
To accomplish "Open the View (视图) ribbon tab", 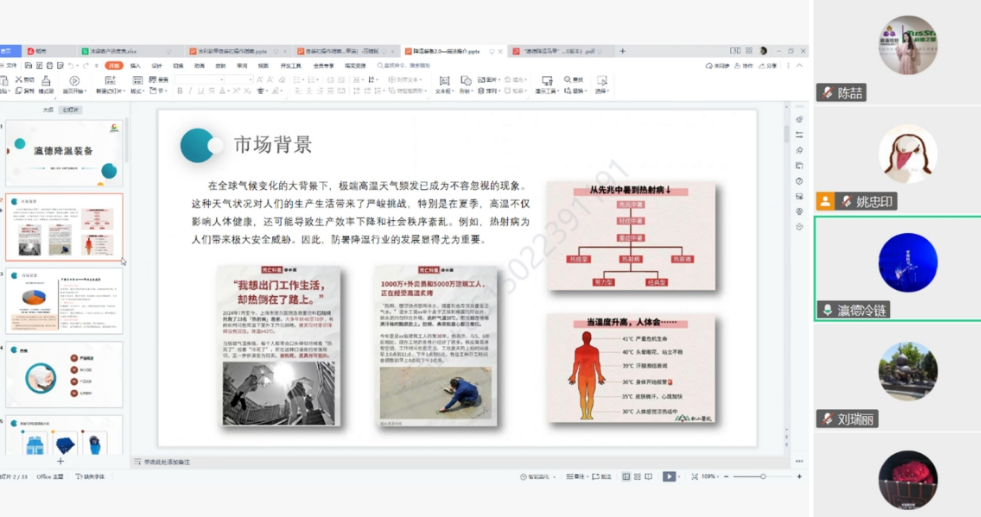I will (x=263, y=65).
